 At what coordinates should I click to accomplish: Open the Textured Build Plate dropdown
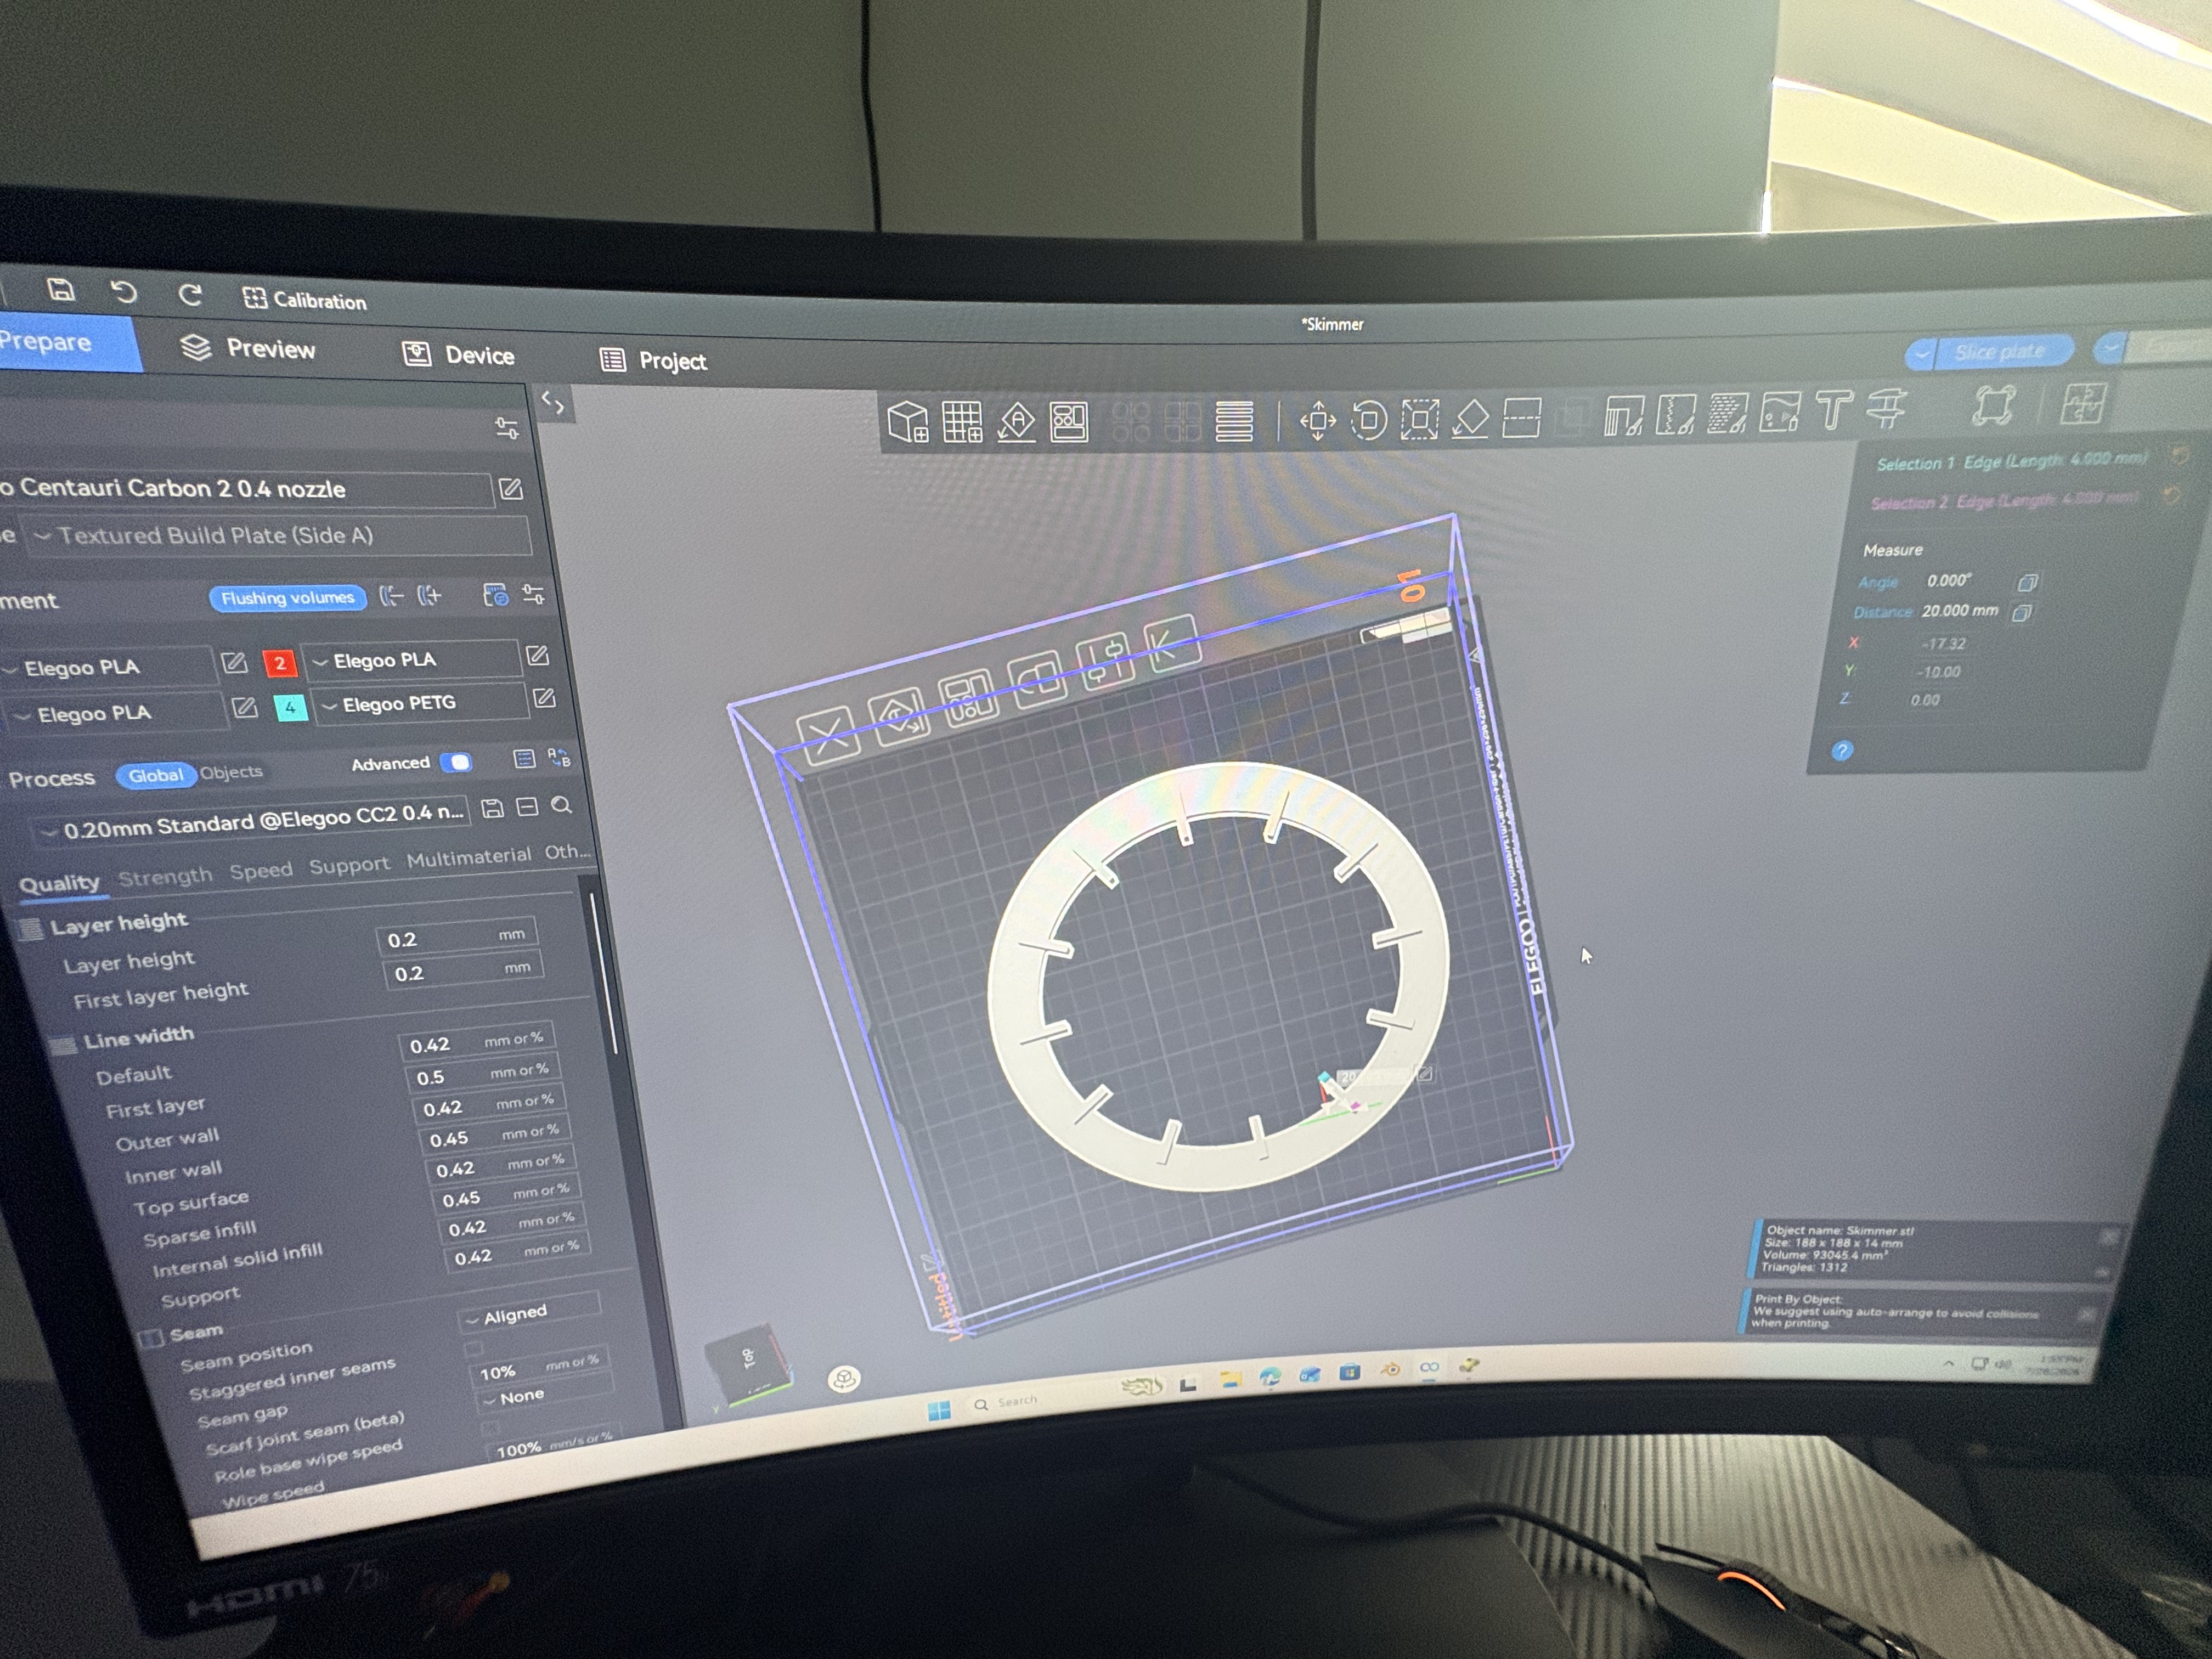(x=277, y=535)
